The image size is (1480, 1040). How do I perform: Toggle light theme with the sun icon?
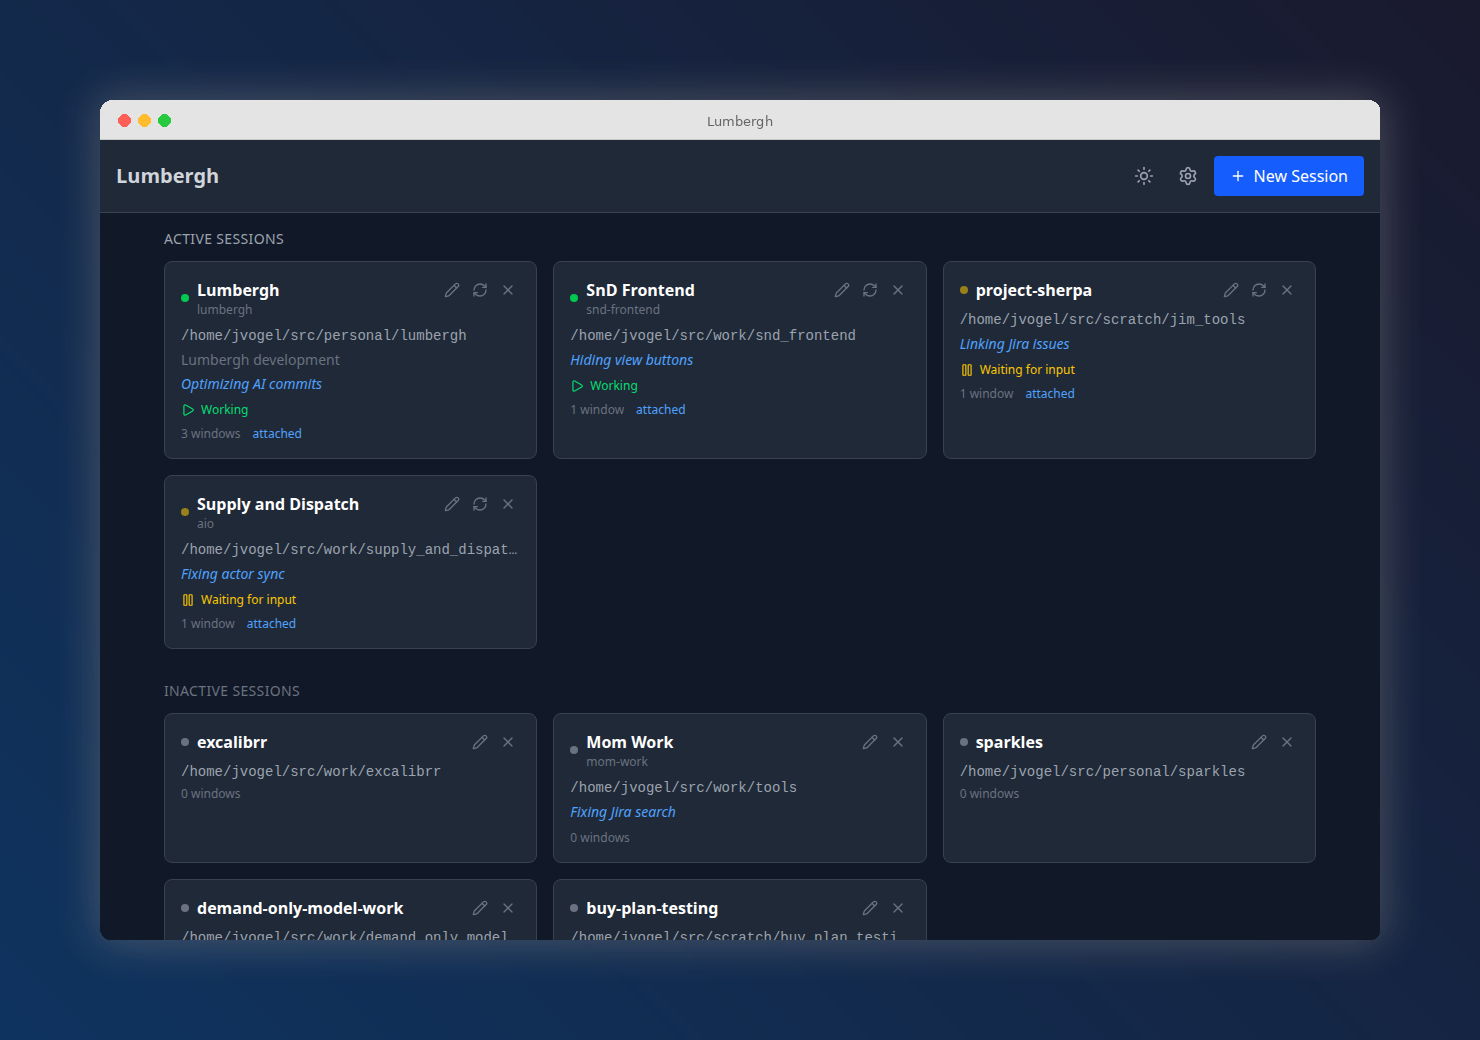tap(1143, 175)
